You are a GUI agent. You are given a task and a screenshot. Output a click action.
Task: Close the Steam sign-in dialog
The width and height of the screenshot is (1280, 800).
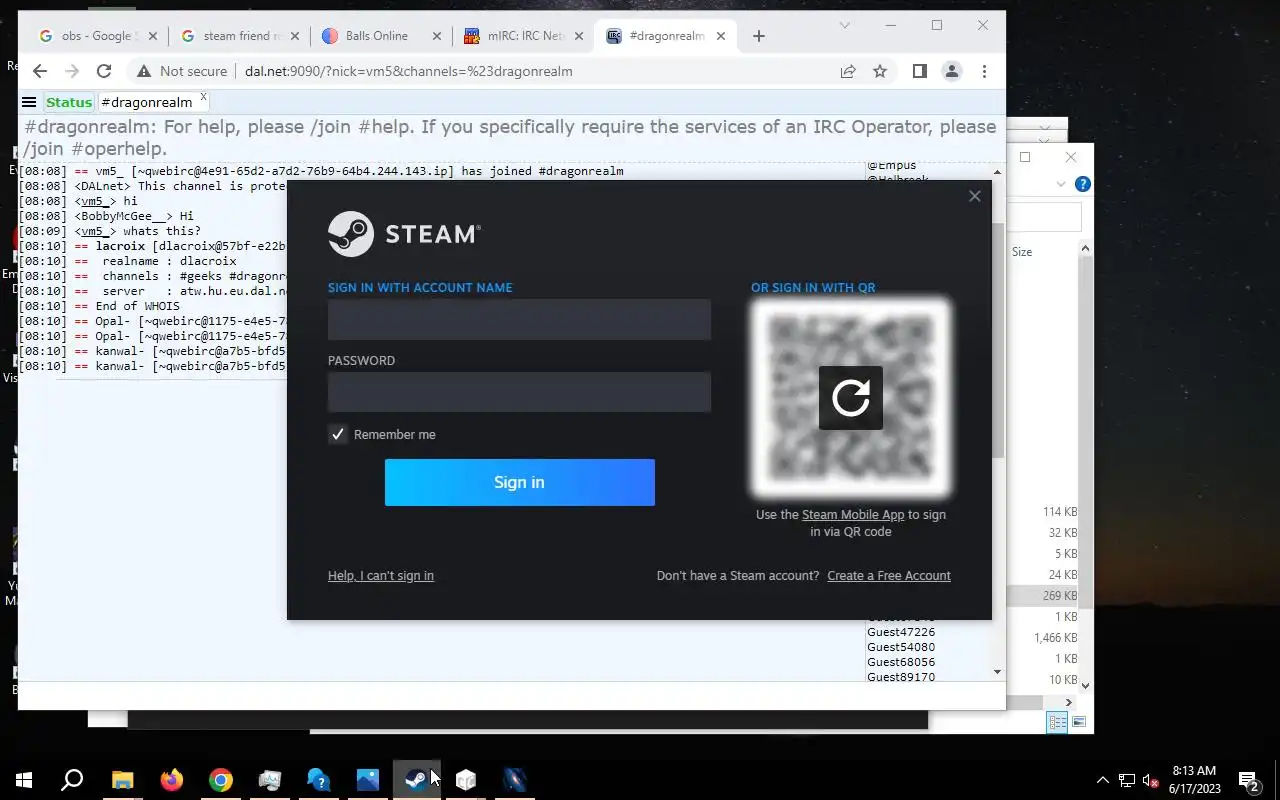[975, 196]
